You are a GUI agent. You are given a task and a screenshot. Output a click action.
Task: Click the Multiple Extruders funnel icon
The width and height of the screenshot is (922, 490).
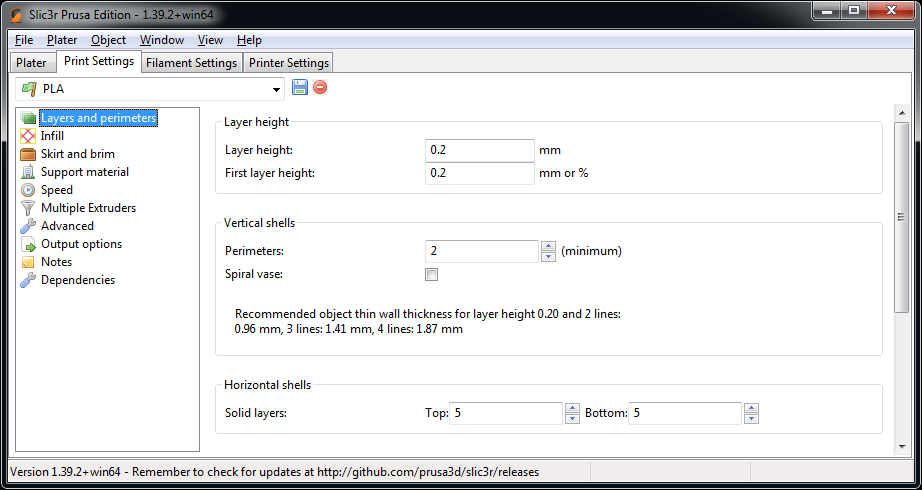coord(28,208)
